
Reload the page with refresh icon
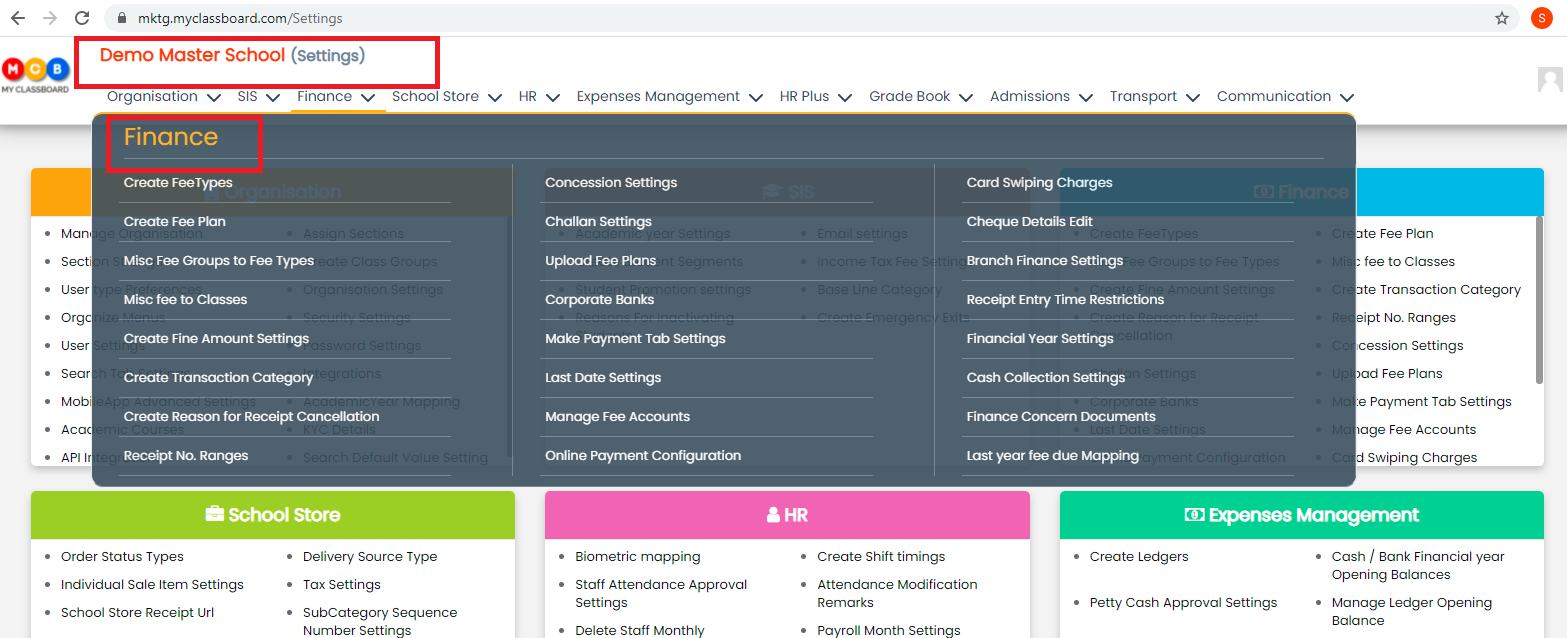(x=82, y=18)
